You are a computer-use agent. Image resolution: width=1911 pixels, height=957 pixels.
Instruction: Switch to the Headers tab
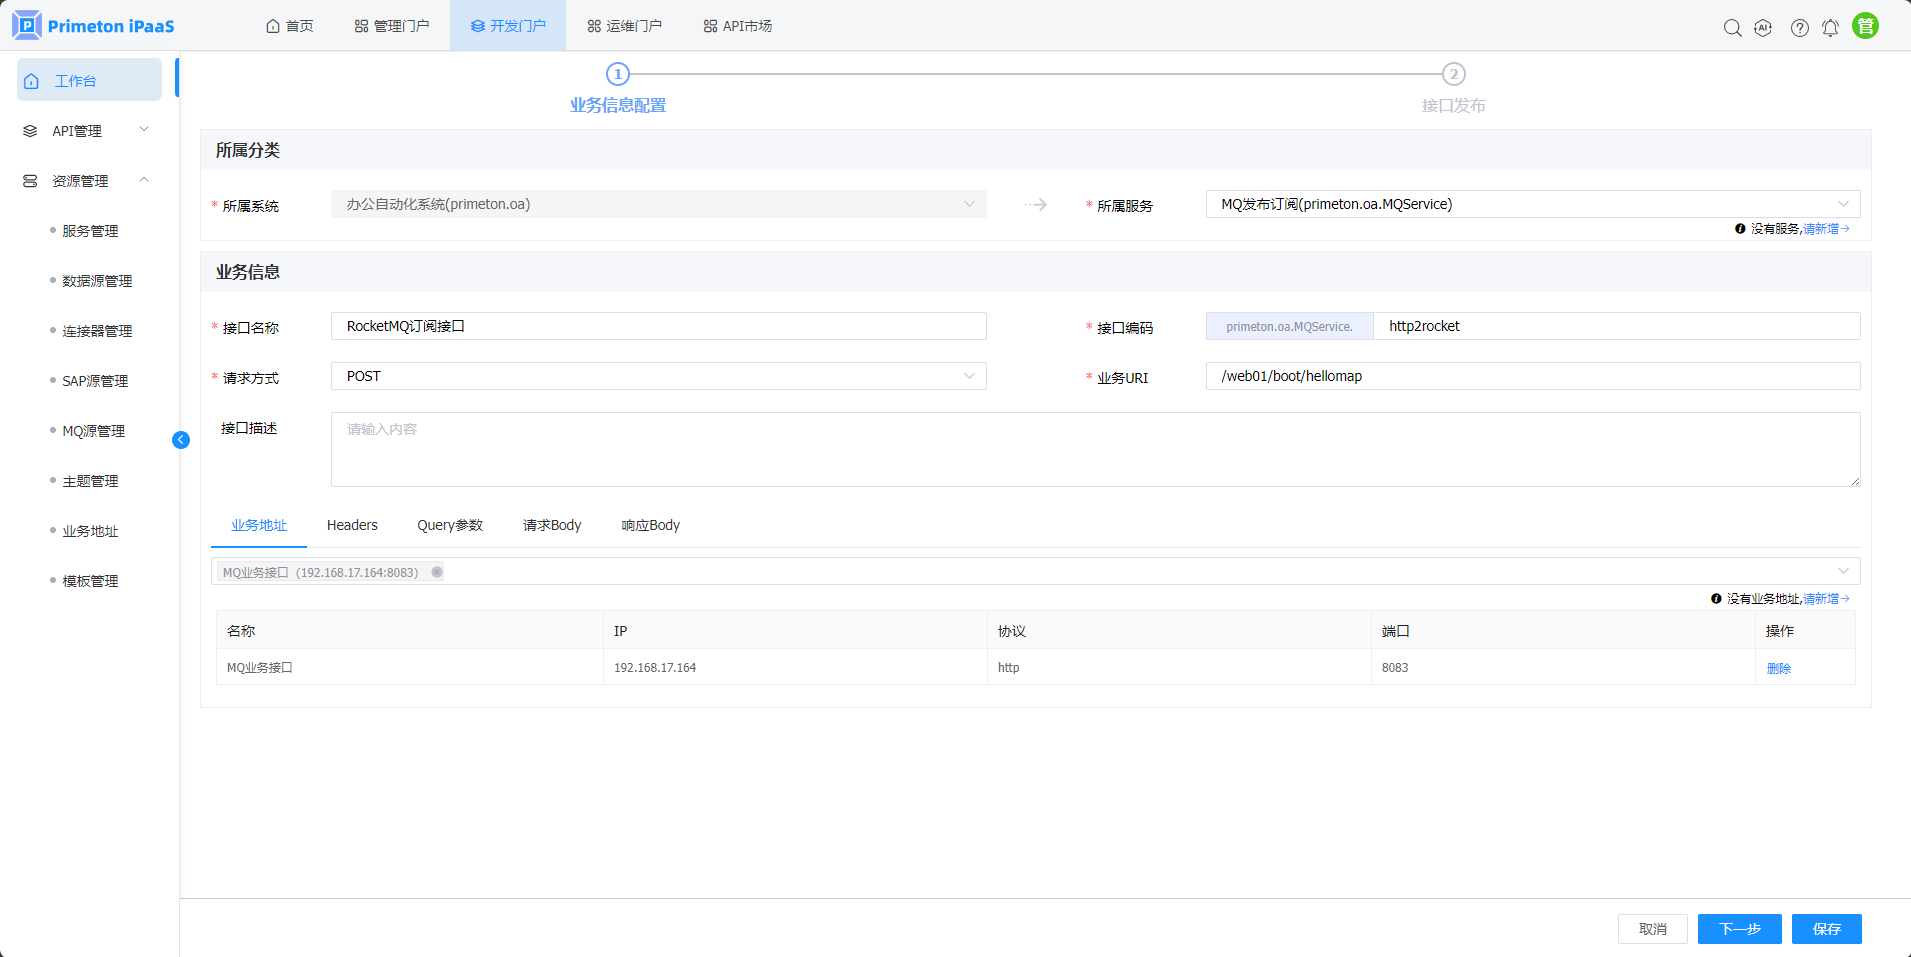352,525
